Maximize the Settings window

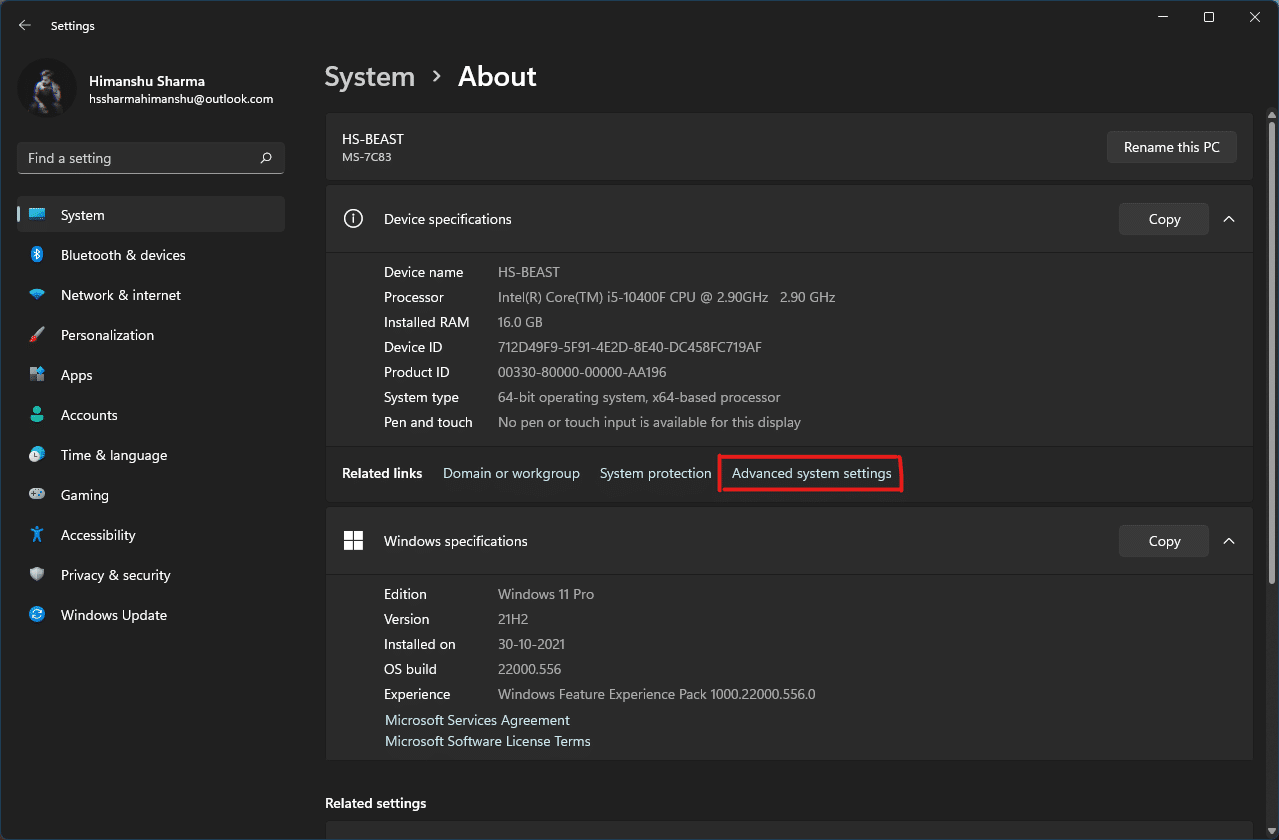click(x=1209, y=17)
